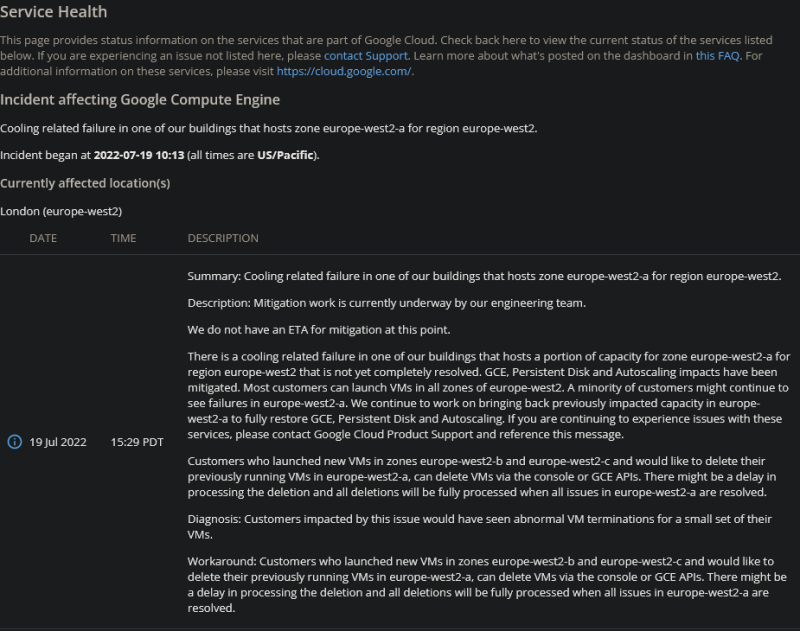Click the Diagnosis paragraph text
Viewport: 800px width, 631px height.
point(480,525)
